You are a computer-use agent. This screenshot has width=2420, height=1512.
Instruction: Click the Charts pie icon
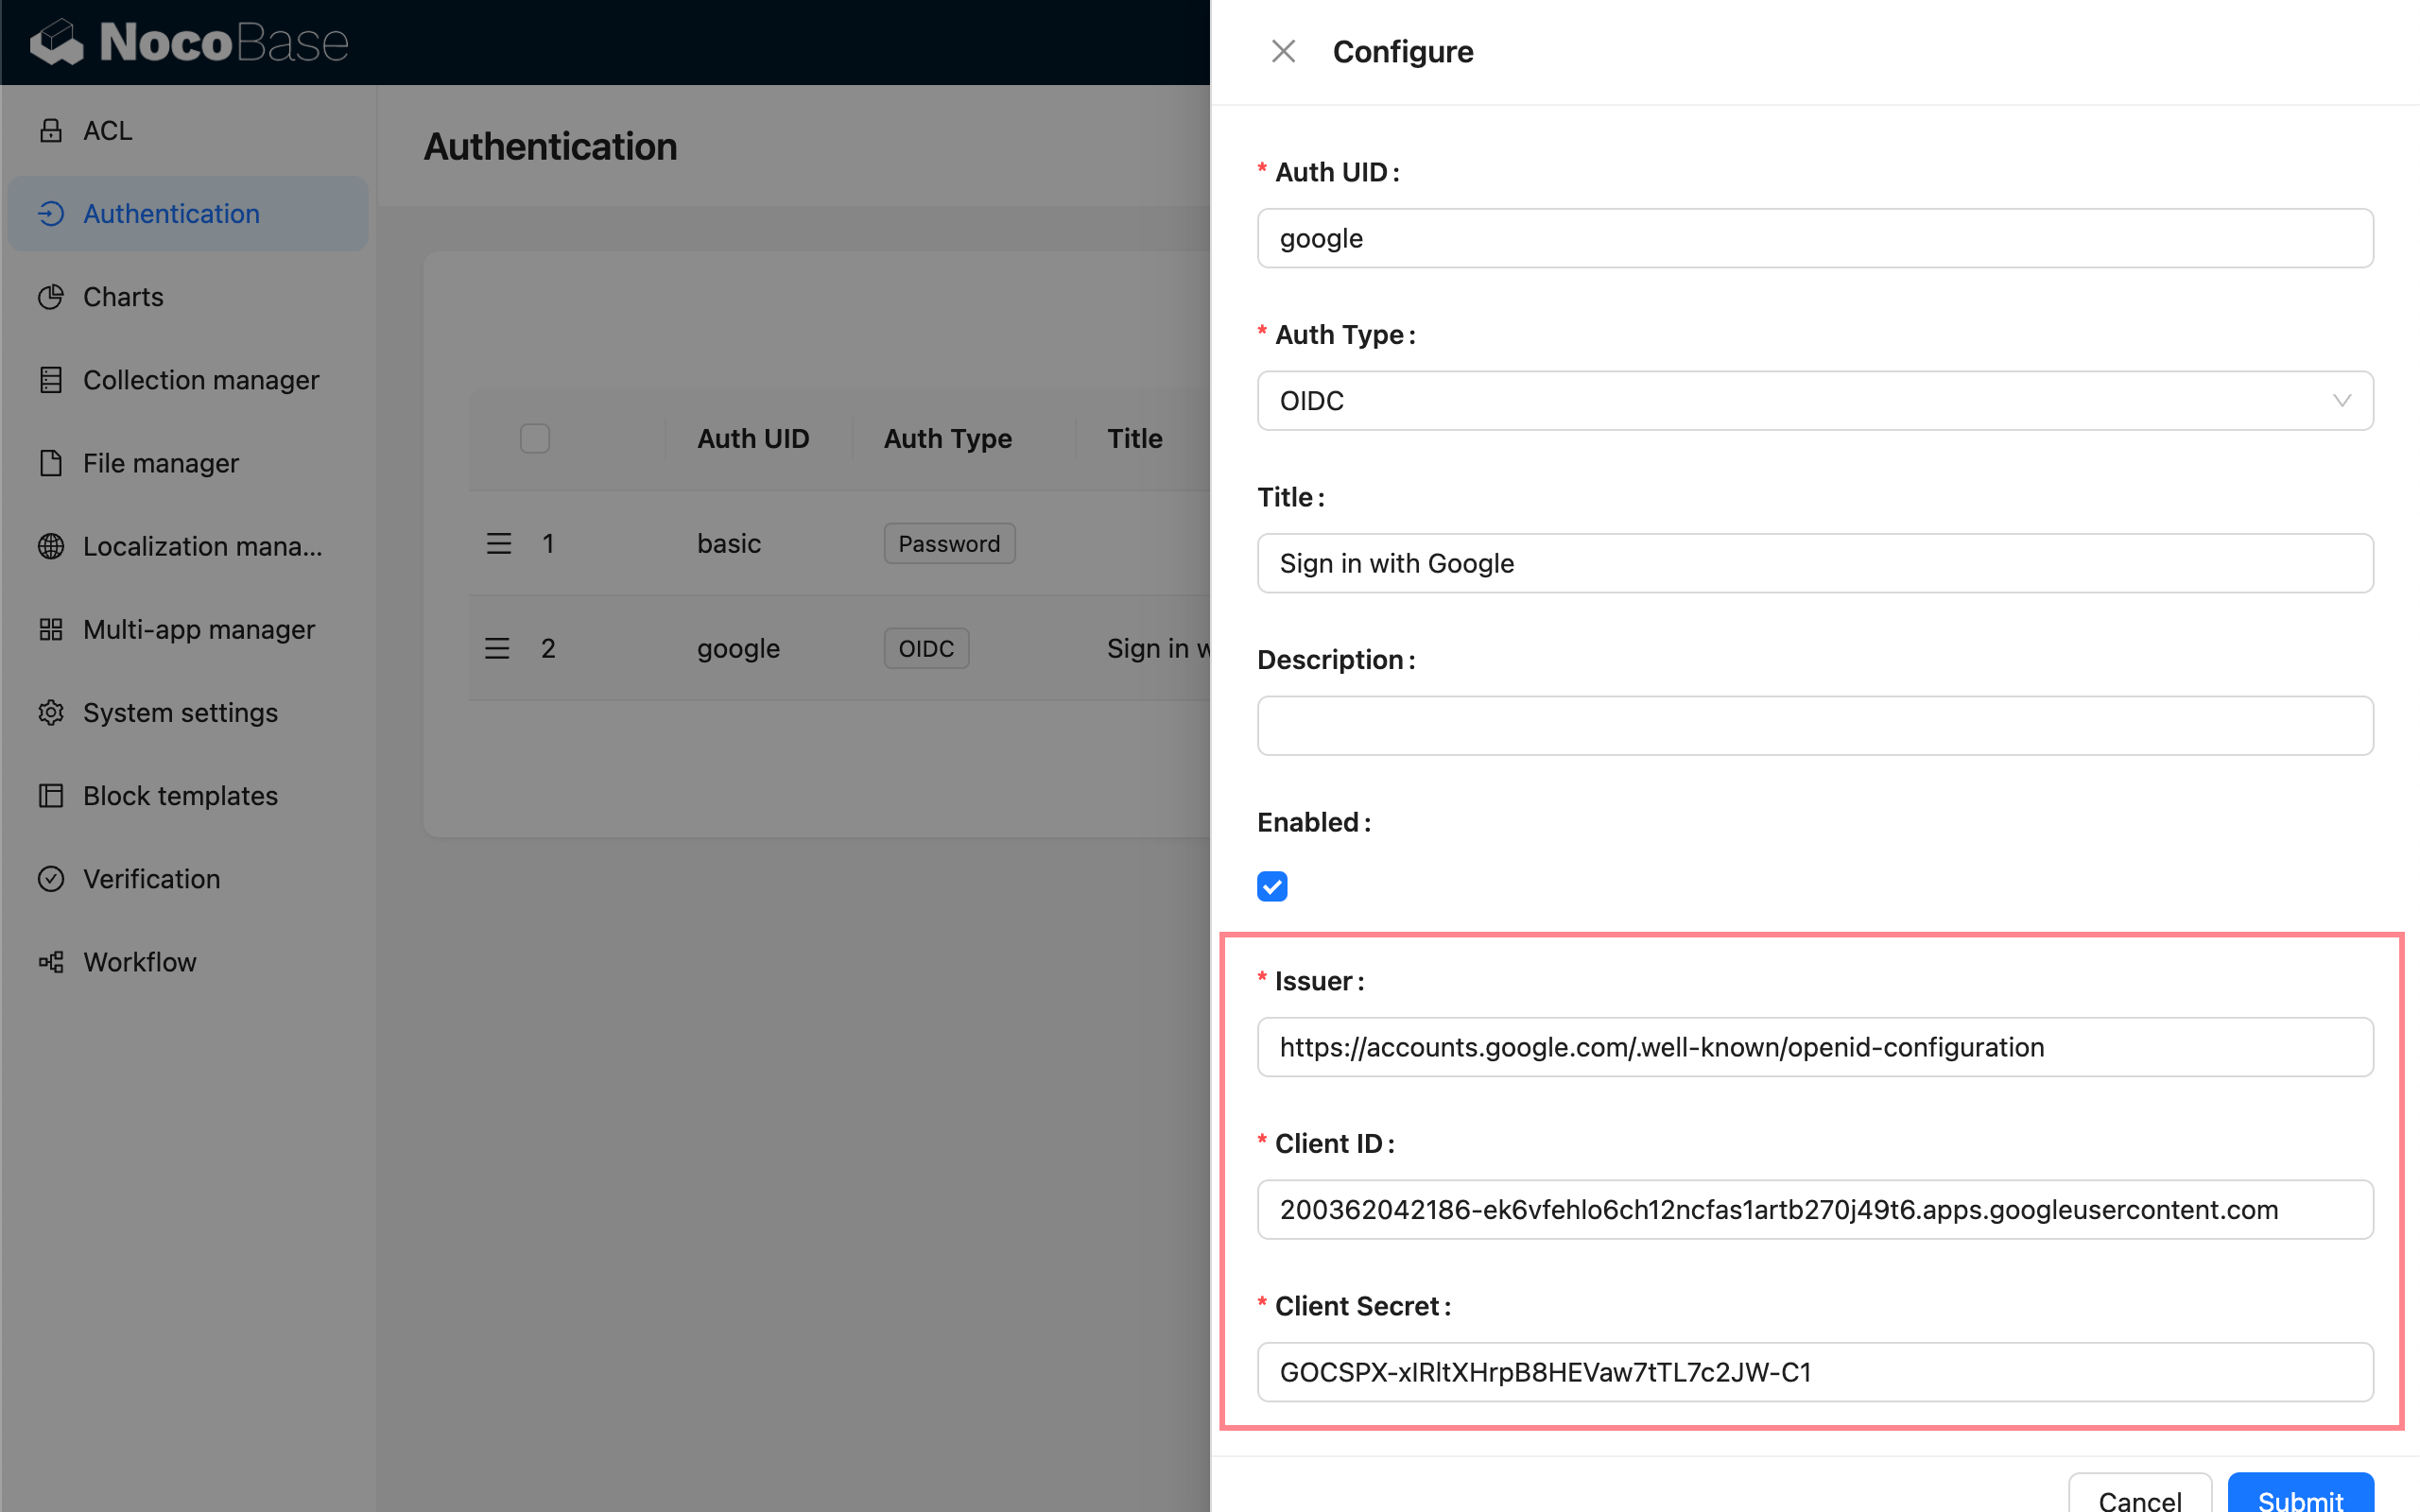coord(51,297)
